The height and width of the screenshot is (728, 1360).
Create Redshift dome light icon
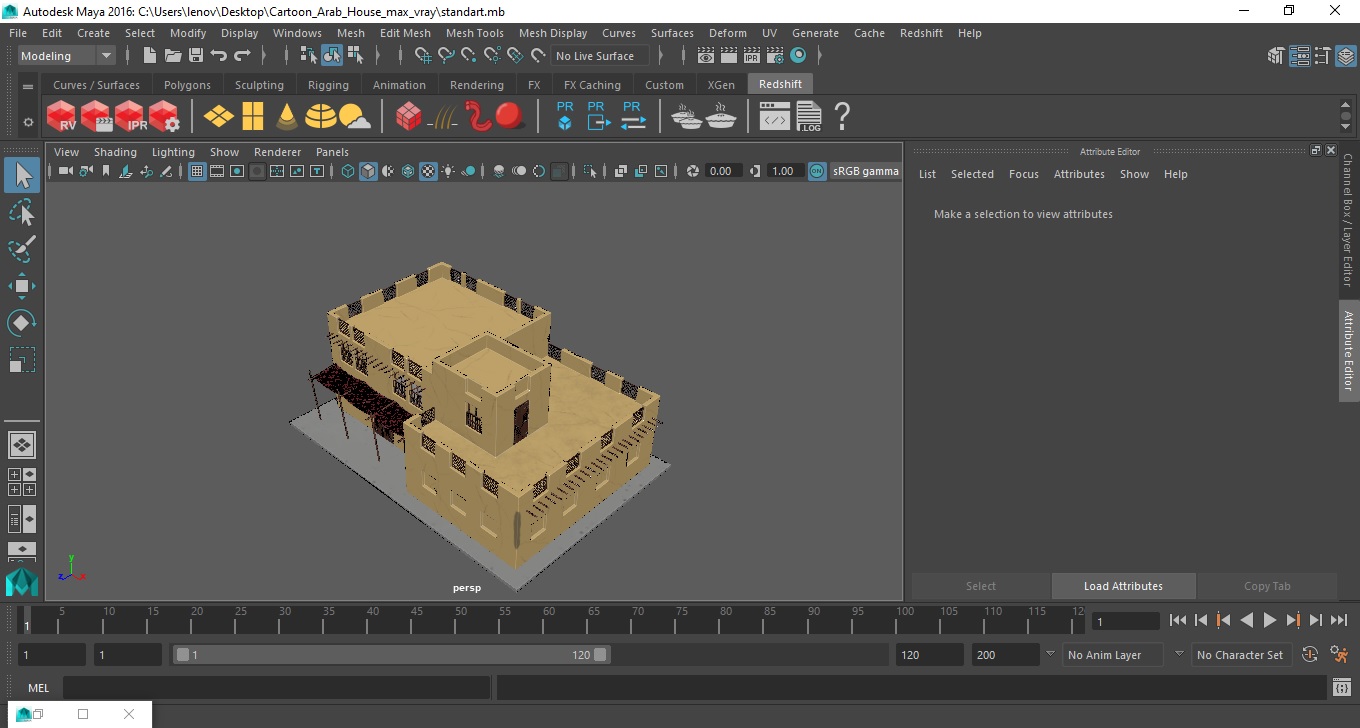pos(321,116)
